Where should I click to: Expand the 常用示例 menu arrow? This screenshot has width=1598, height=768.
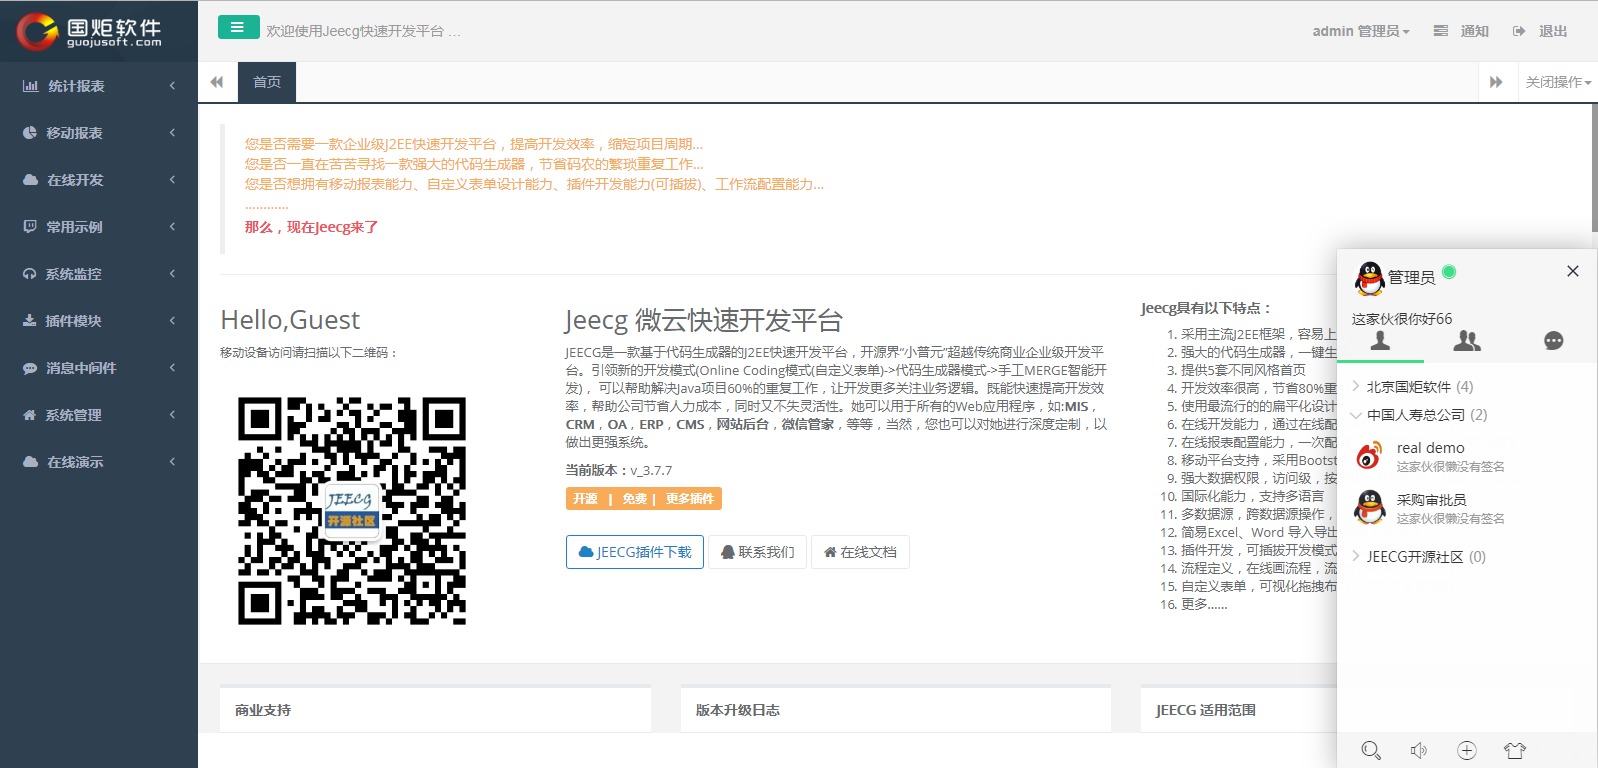(x=172, y=227)
